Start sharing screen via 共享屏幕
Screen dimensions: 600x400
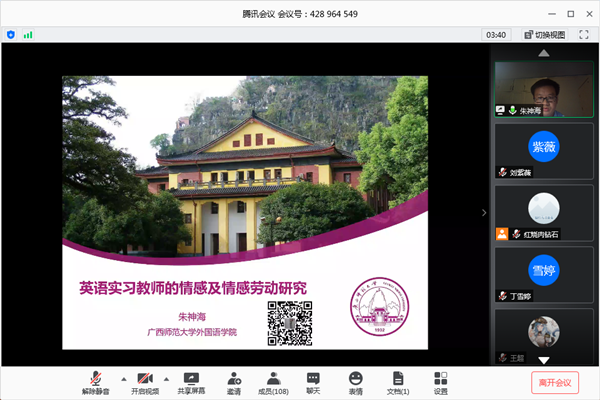click(191, 380)
